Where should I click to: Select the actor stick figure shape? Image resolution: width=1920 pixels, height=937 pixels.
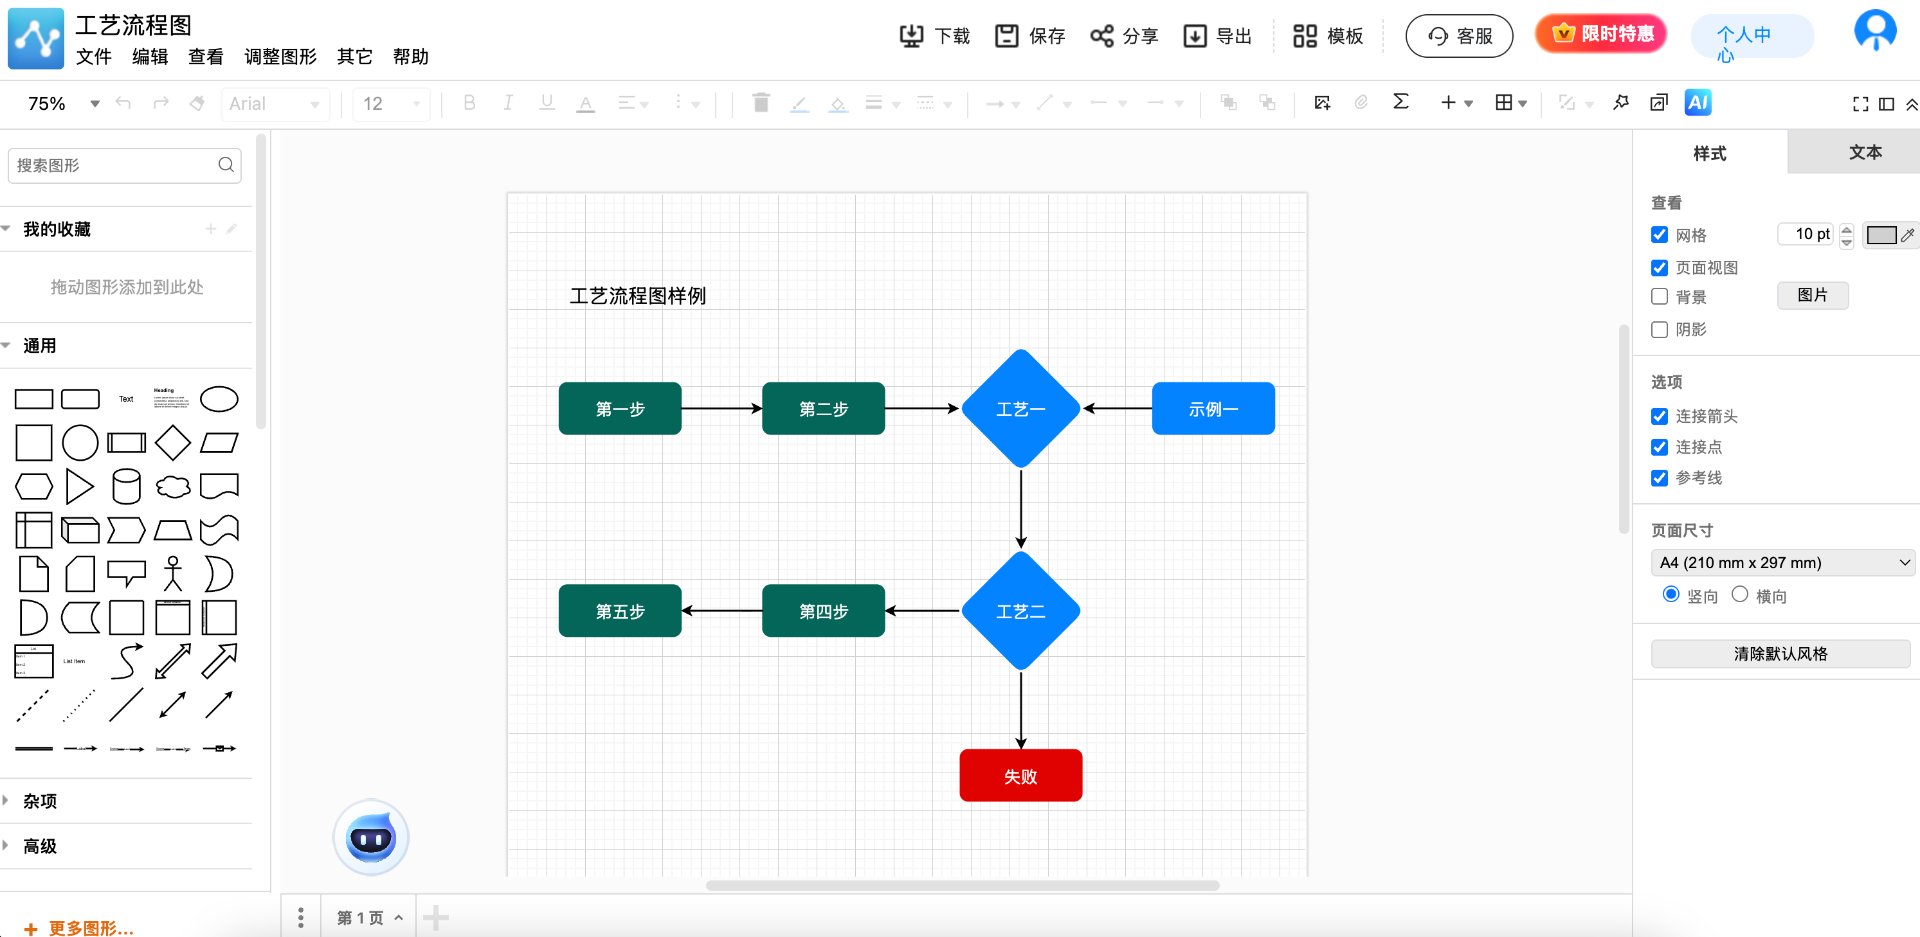173,574
